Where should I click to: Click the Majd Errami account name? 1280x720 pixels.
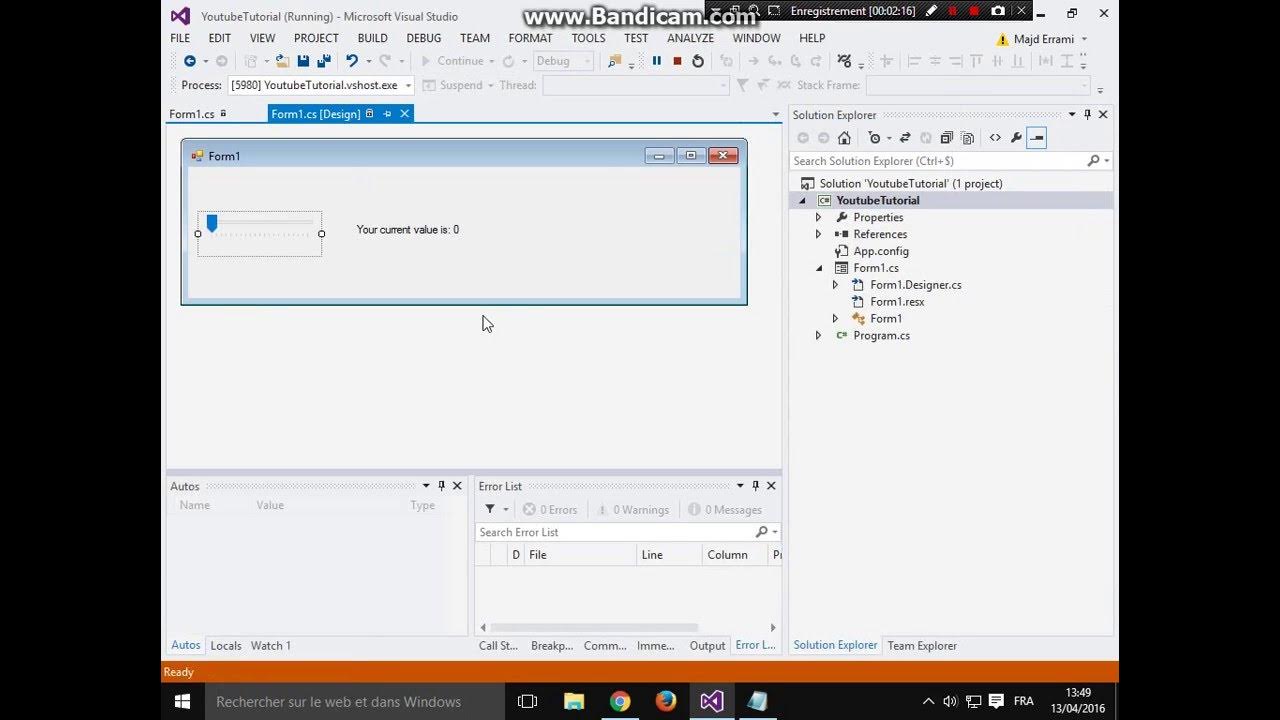pyautogui.click(x=1044, y=39)
